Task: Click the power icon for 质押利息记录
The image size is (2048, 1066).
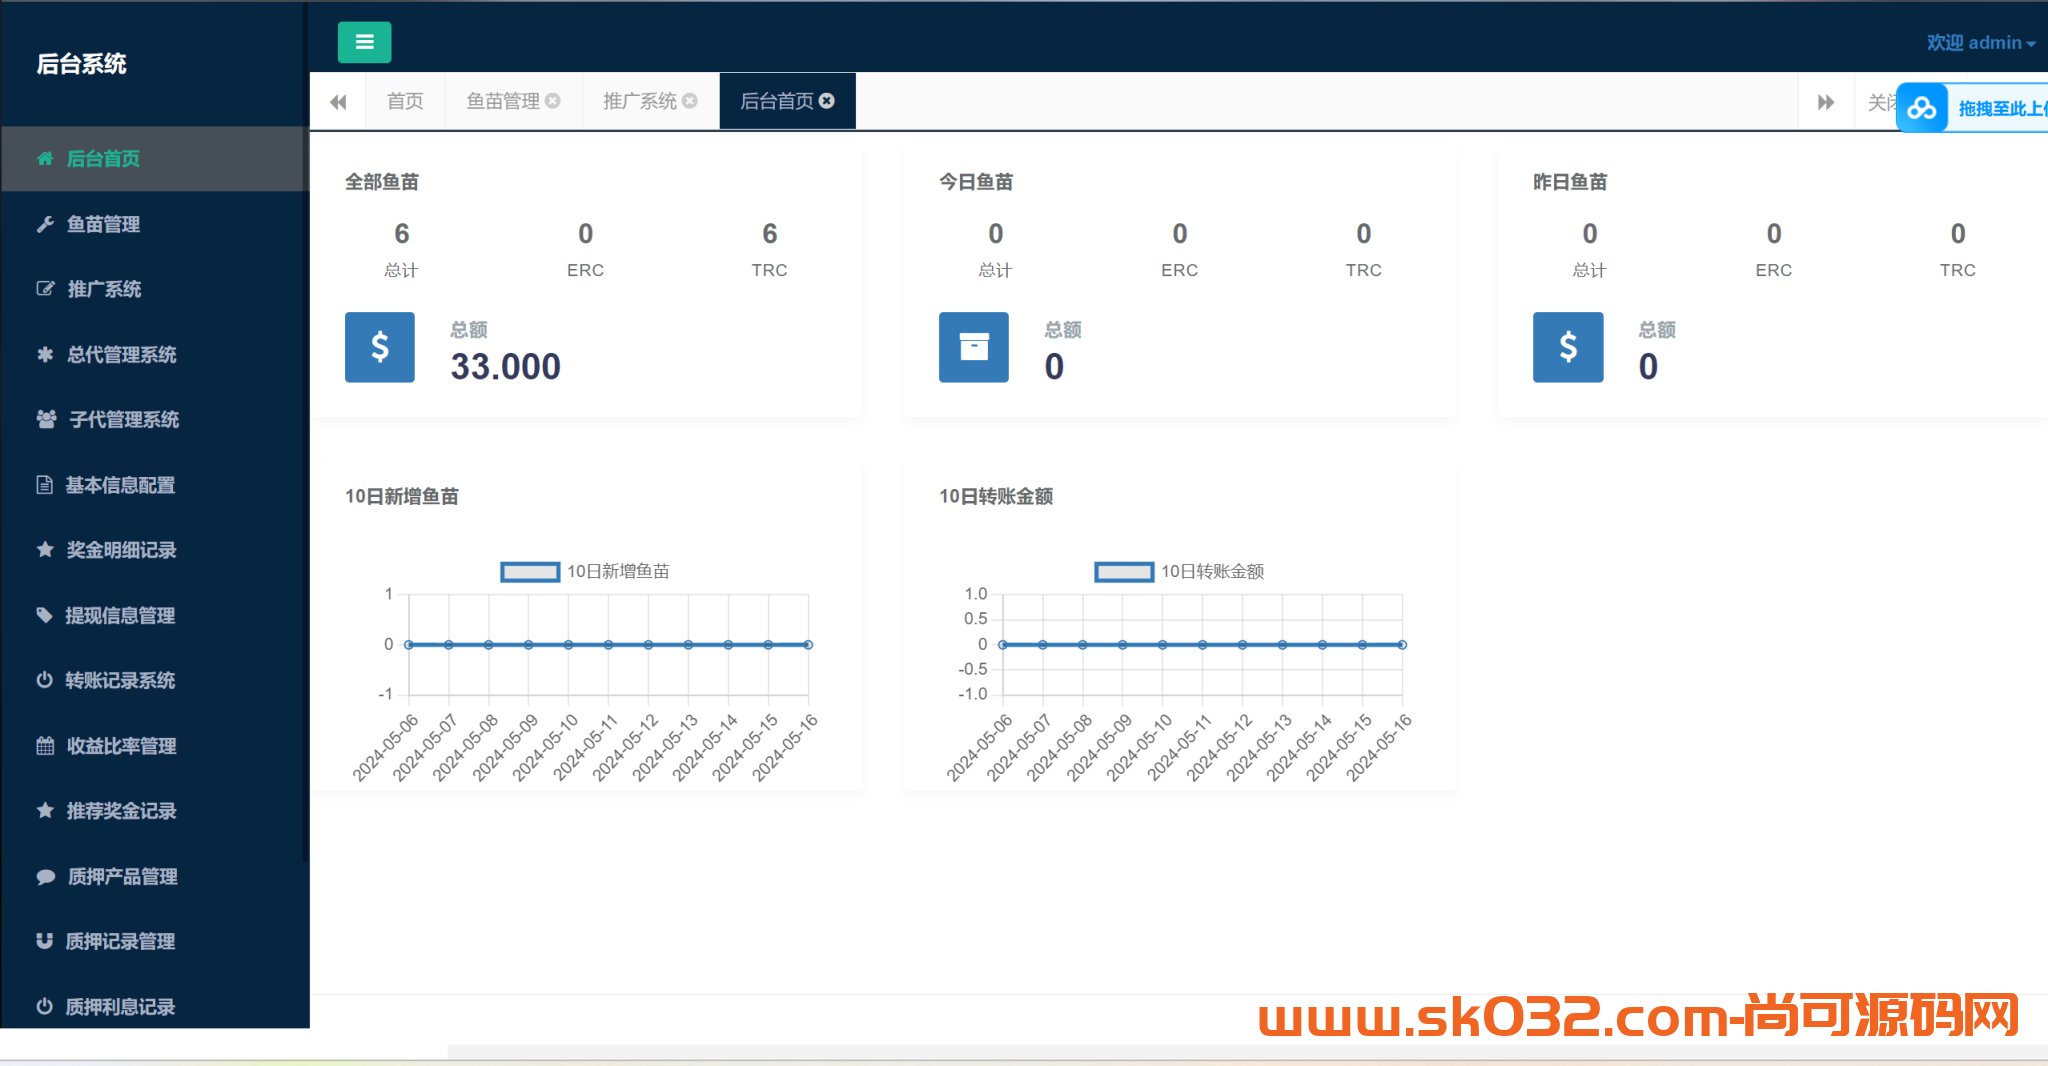Action: 45,1006
